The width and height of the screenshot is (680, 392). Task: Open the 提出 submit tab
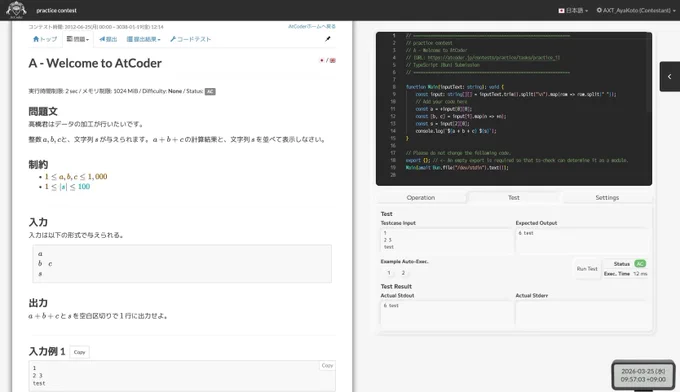point(108,39)
